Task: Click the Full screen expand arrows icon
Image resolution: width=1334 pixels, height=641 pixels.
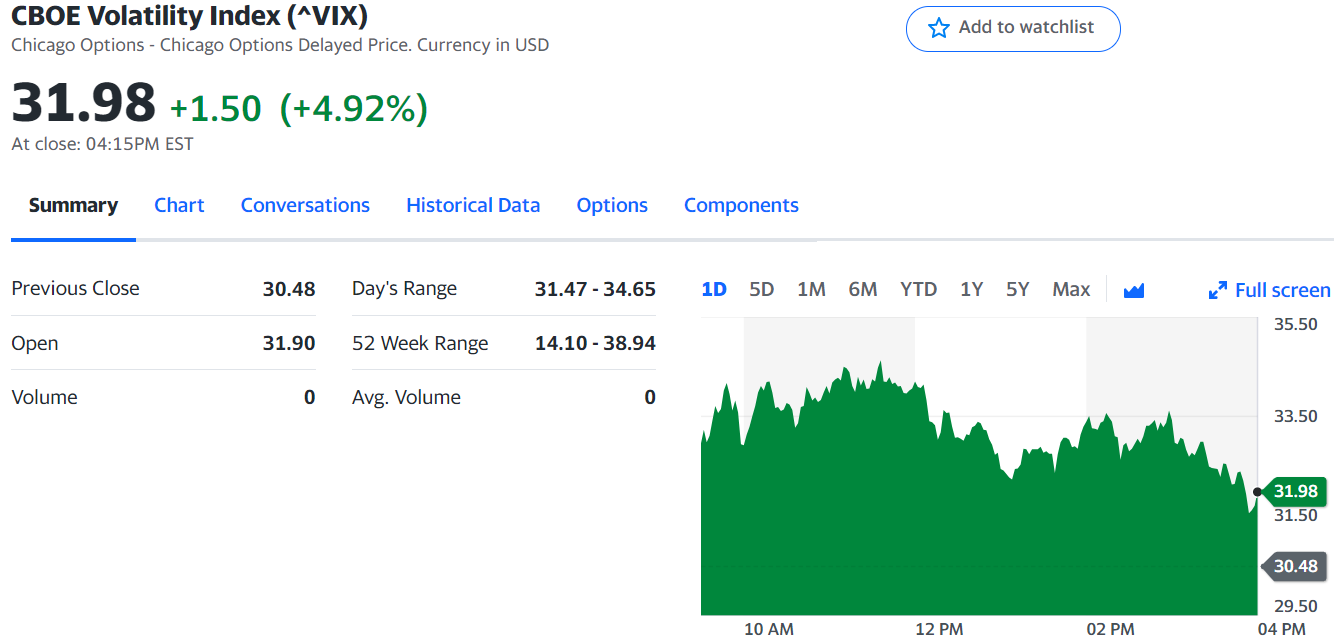Action: coord(1217,291)
